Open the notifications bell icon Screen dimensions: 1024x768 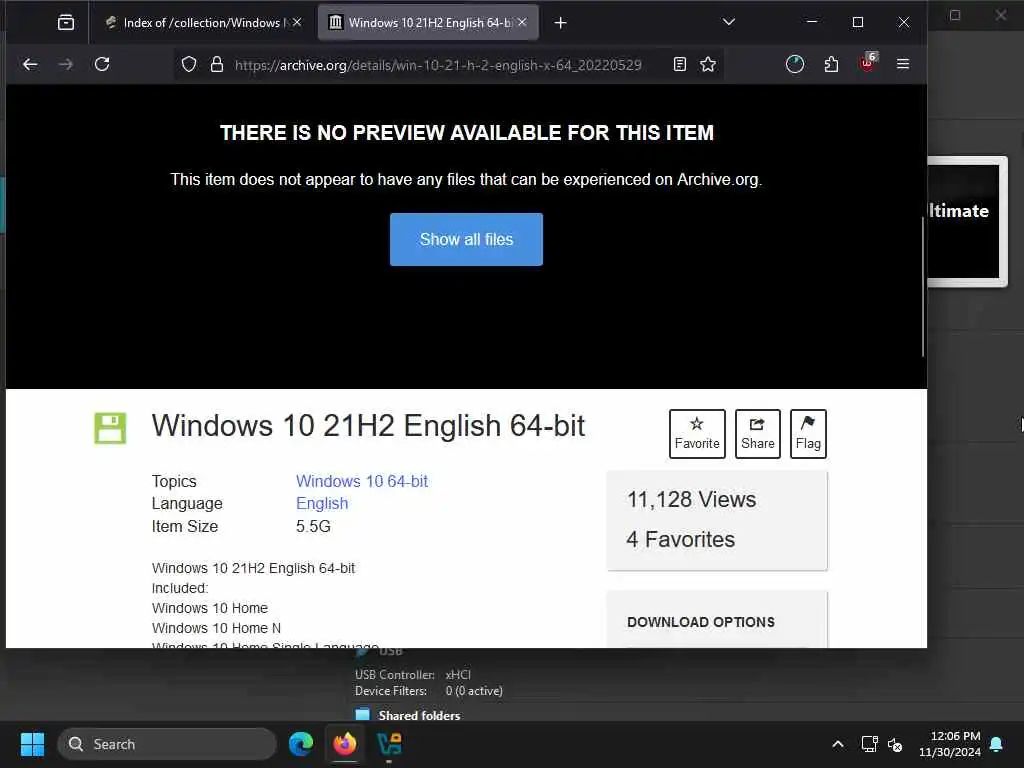pyautogui.click(x=997, y=744)
